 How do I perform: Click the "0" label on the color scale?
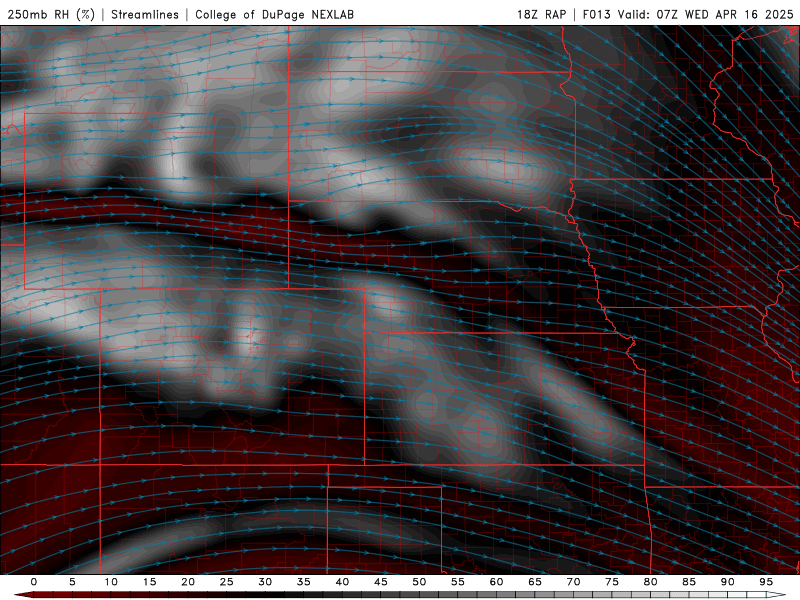coord(34,582)
